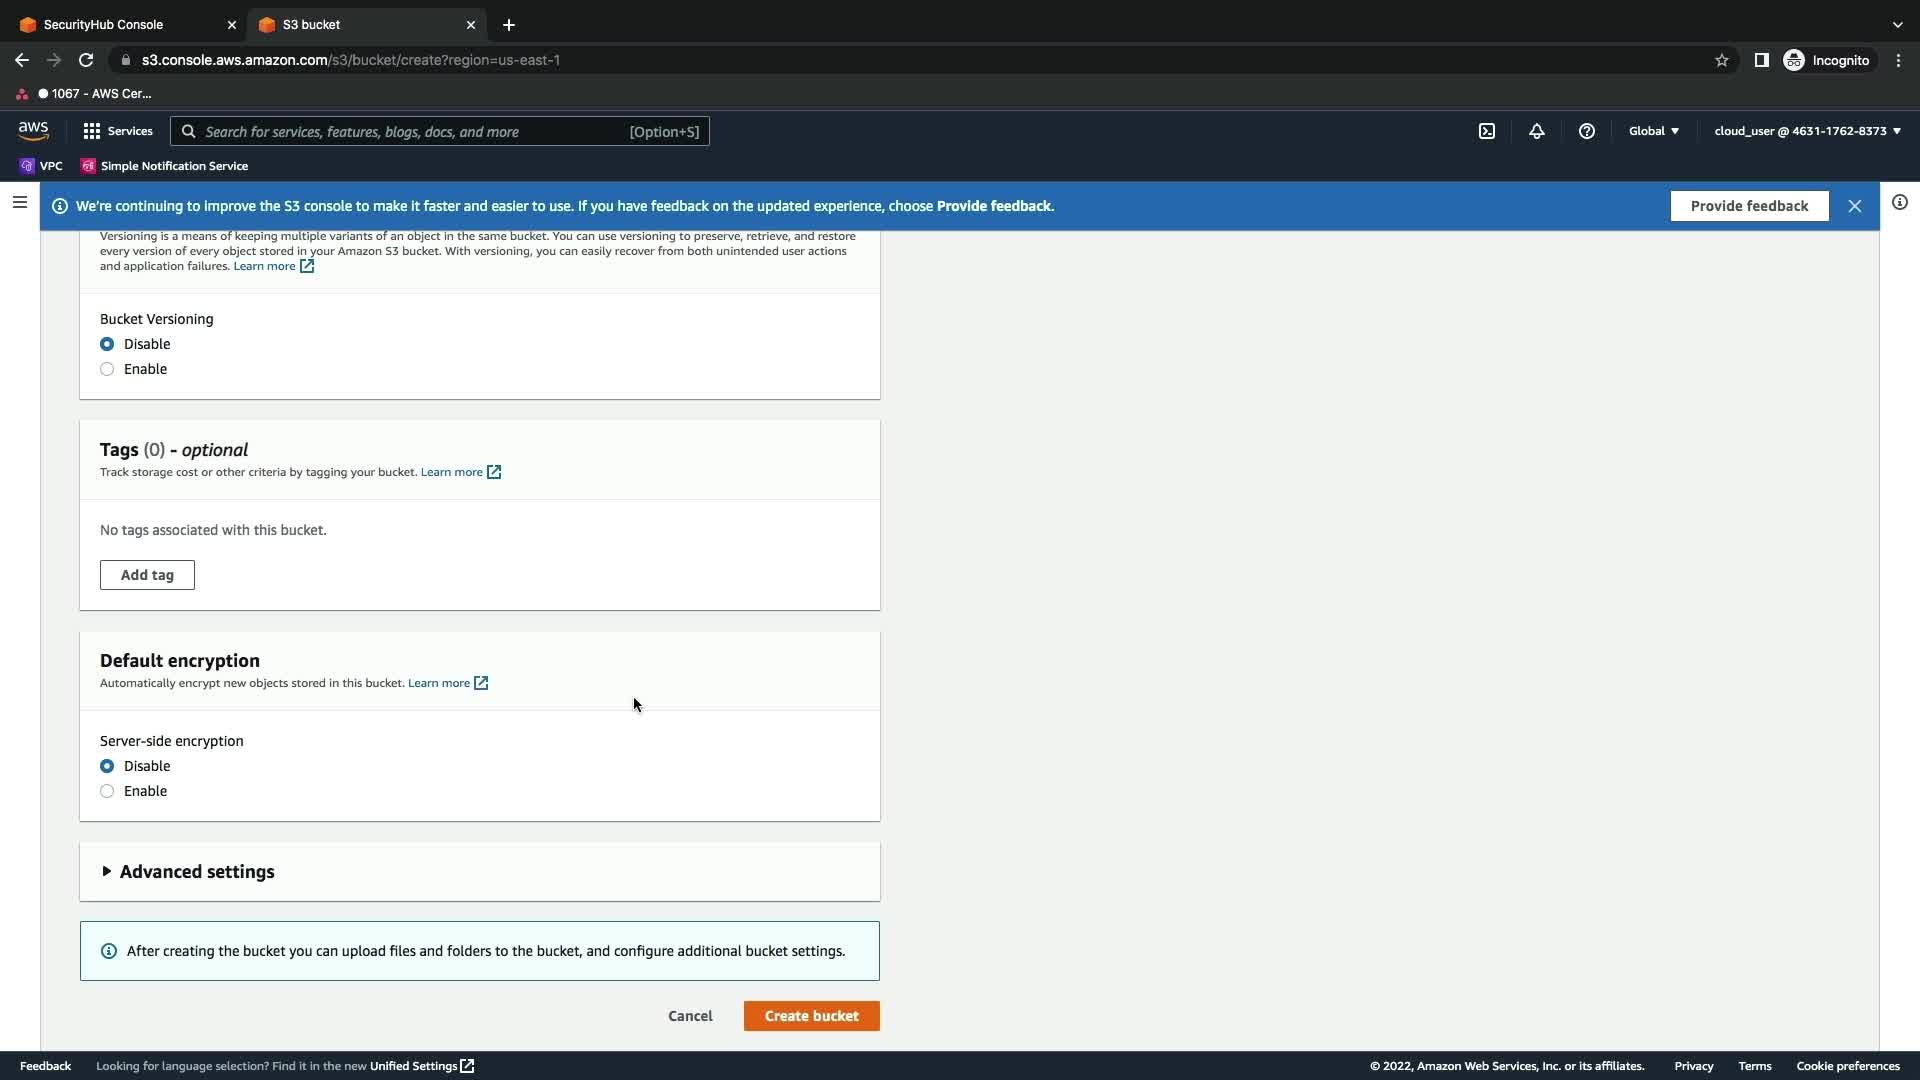
Task: Click the AWS logo home icon
Action: pyautogui.click(x=33, y=131)
